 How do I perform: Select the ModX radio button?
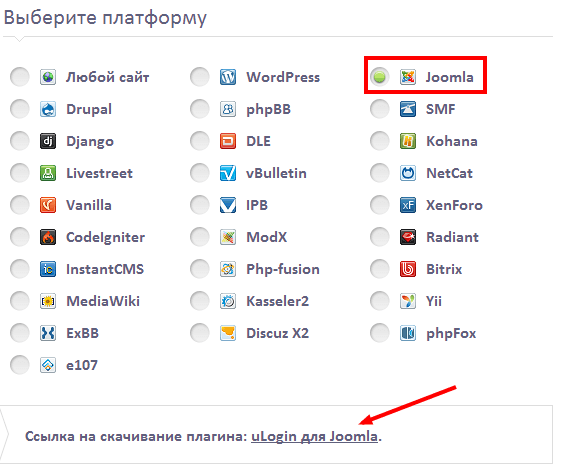click(200, 237)
